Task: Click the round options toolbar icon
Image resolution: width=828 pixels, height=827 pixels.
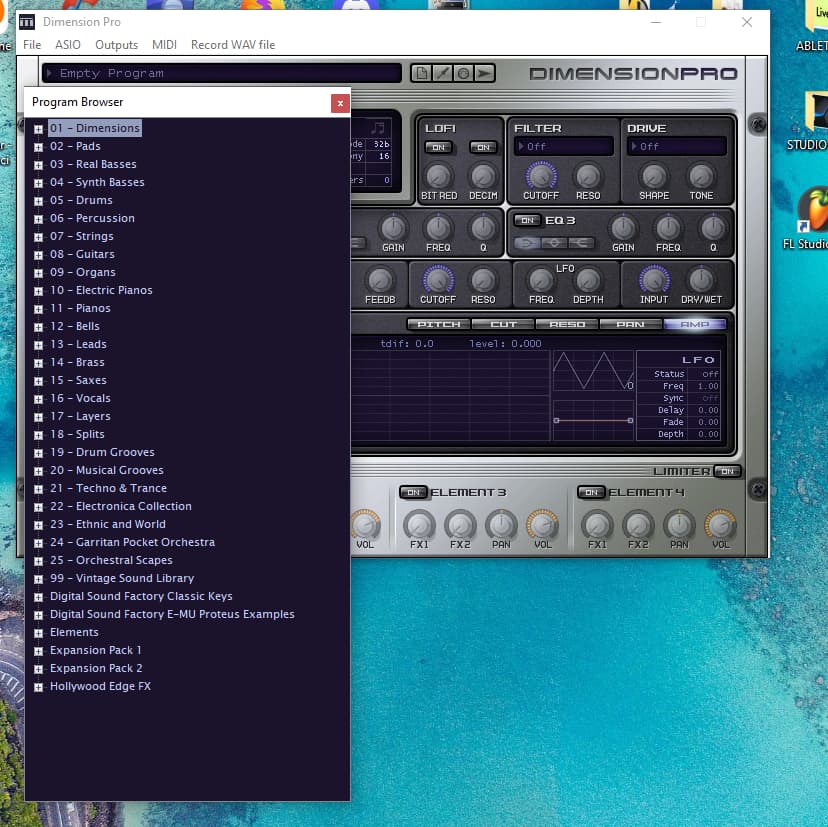Action: pos(464,73)
